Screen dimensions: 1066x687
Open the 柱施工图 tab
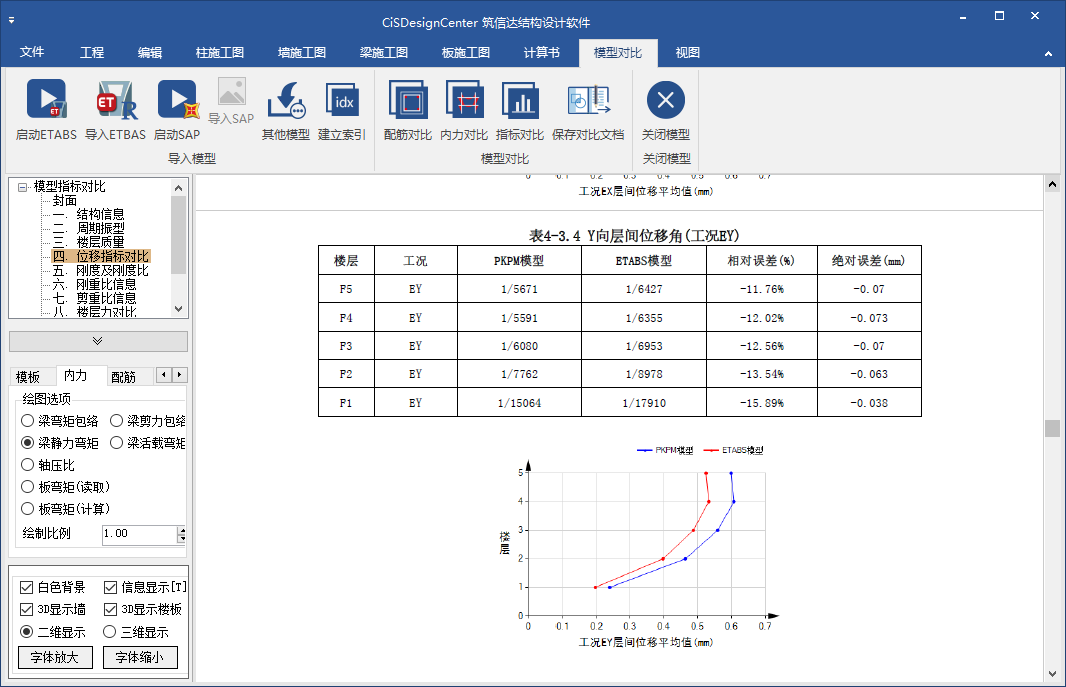[x=220, y=52]
